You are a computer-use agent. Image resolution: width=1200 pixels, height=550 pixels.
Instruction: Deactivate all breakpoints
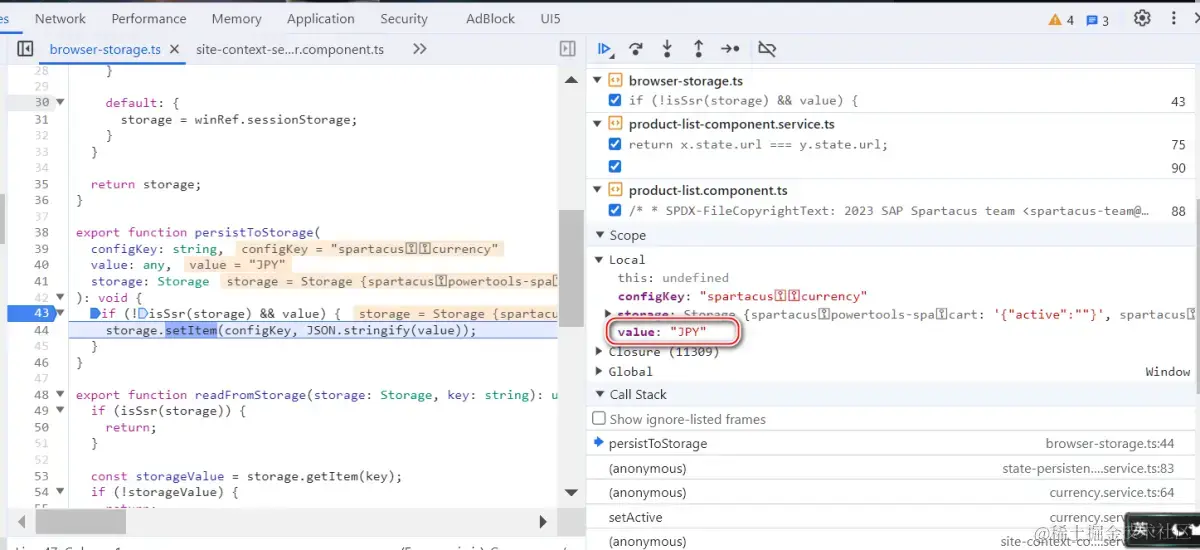pyautogui.click(x=767, y=49)
